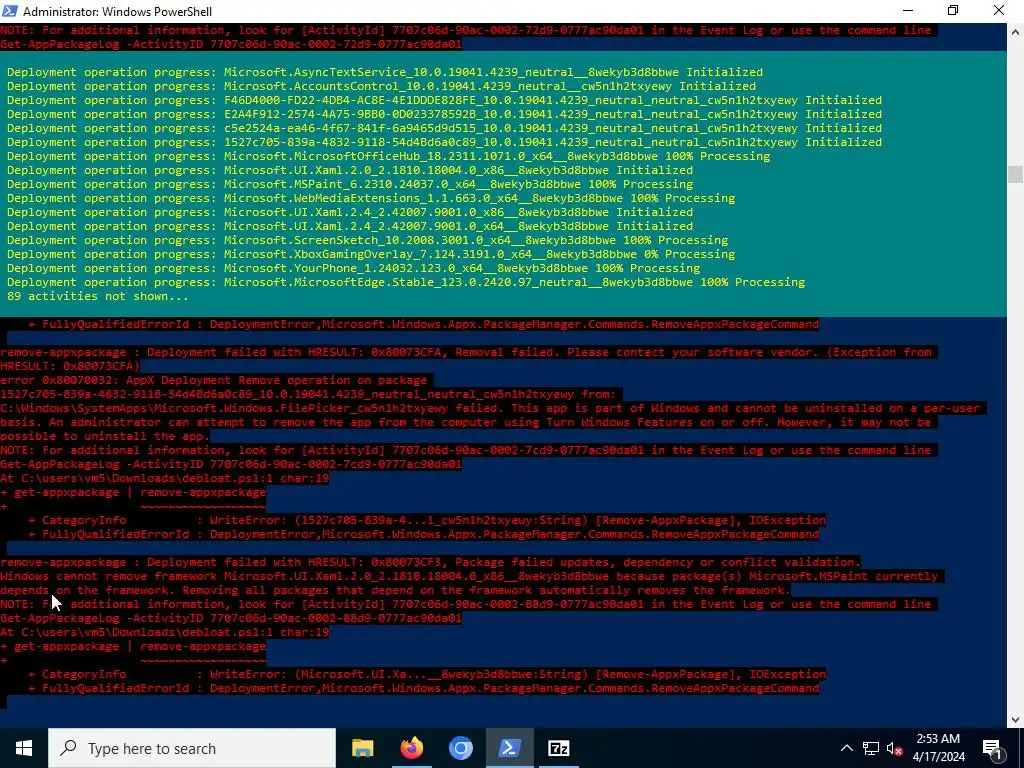Open the clock showing 2:53 AM

pos(938,748)
